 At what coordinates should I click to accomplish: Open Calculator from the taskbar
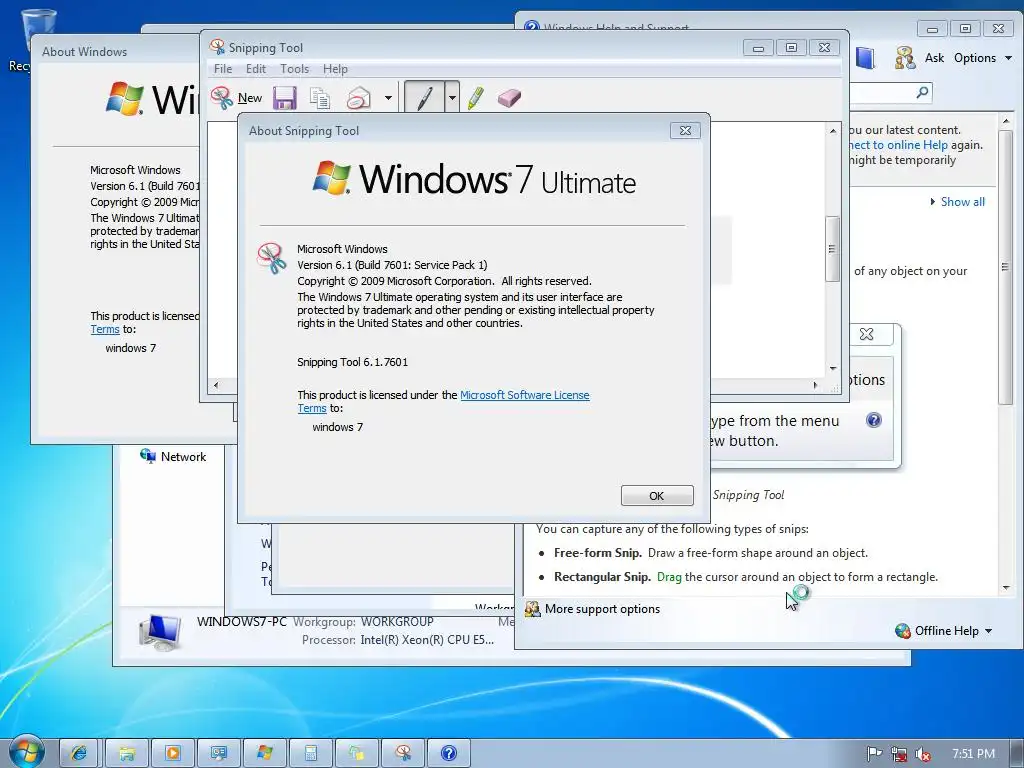[x=311, y=753]
